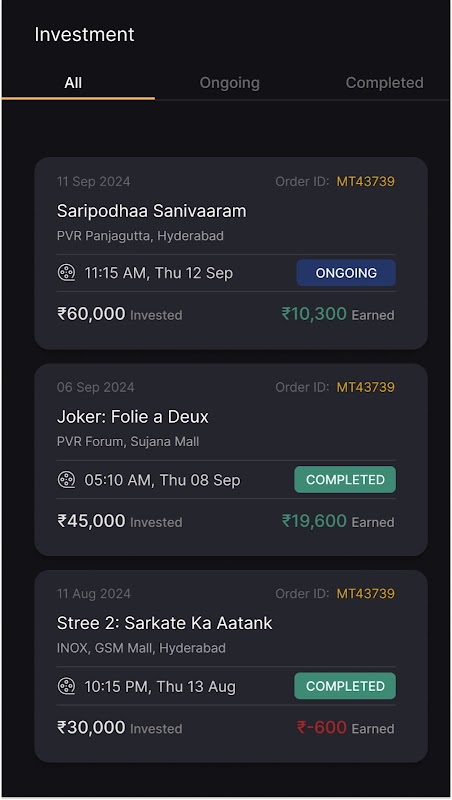Click the ₹60,000 invested amount

point(91,314)
